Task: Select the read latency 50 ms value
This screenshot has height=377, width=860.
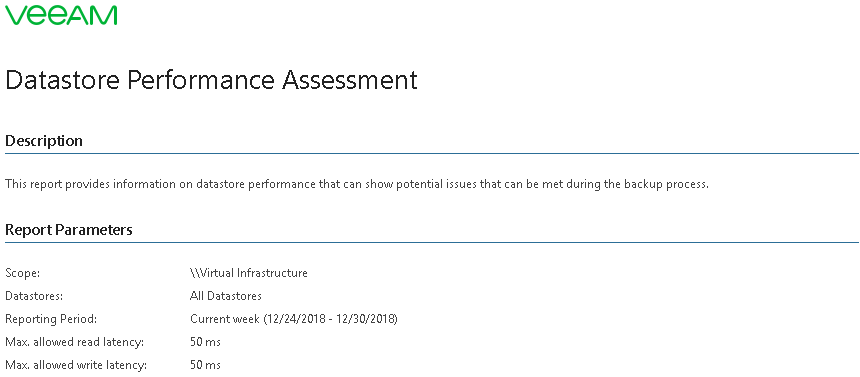Action: [x=205, y=342]
